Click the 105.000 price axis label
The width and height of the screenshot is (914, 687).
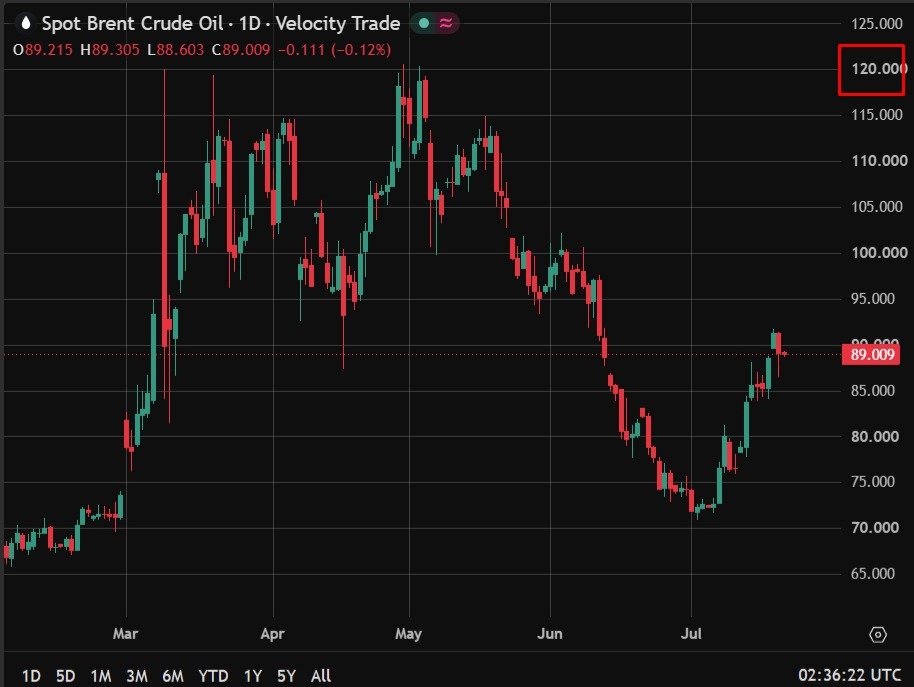(x=877, y=207)
